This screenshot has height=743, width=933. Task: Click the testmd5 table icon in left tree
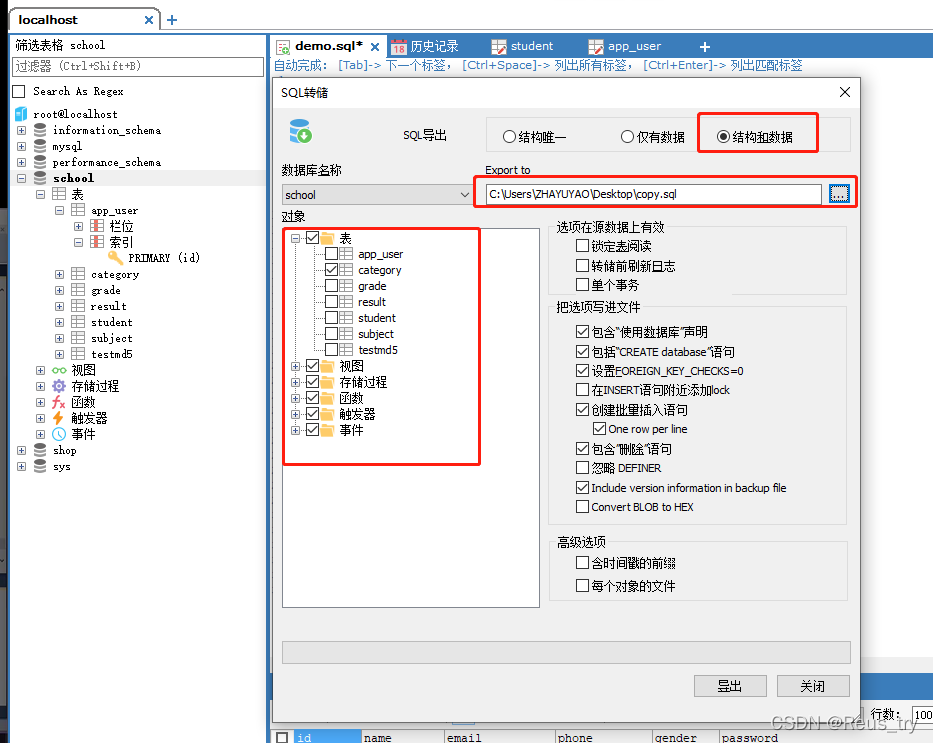[x=78, y=354]
